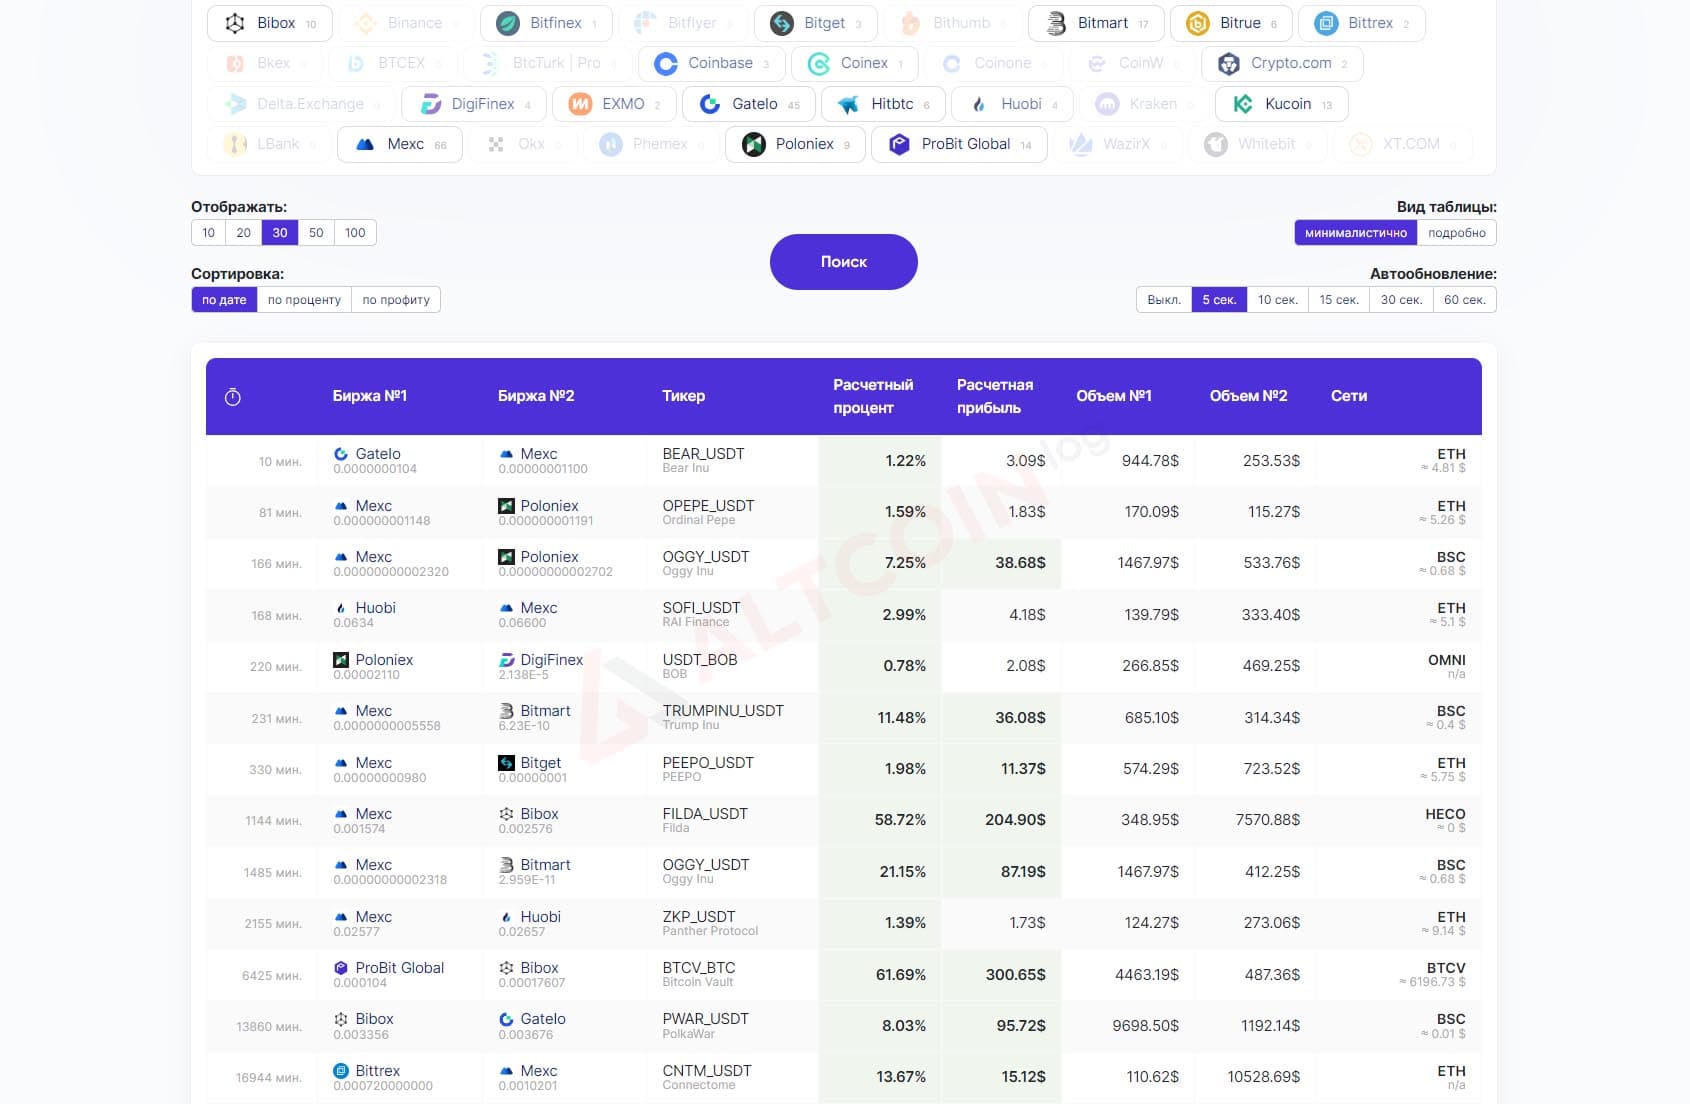Screen dimensions: 1690x1104
Task: Set autoupdate to 60 сек.
Action: point(1465,300)
